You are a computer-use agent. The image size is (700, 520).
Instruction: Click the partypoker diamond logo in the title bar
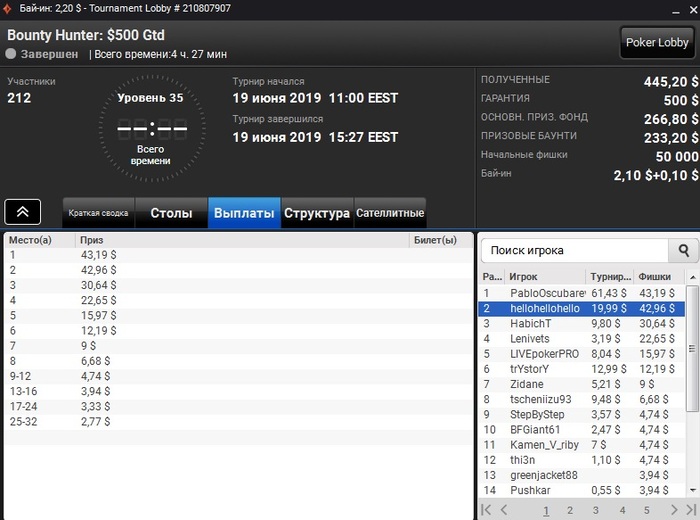pos(7,8)
